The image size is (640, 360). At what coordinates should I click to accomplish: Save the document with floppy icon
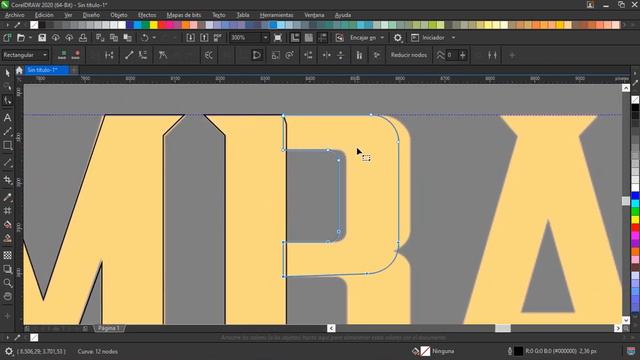(42, 38)
